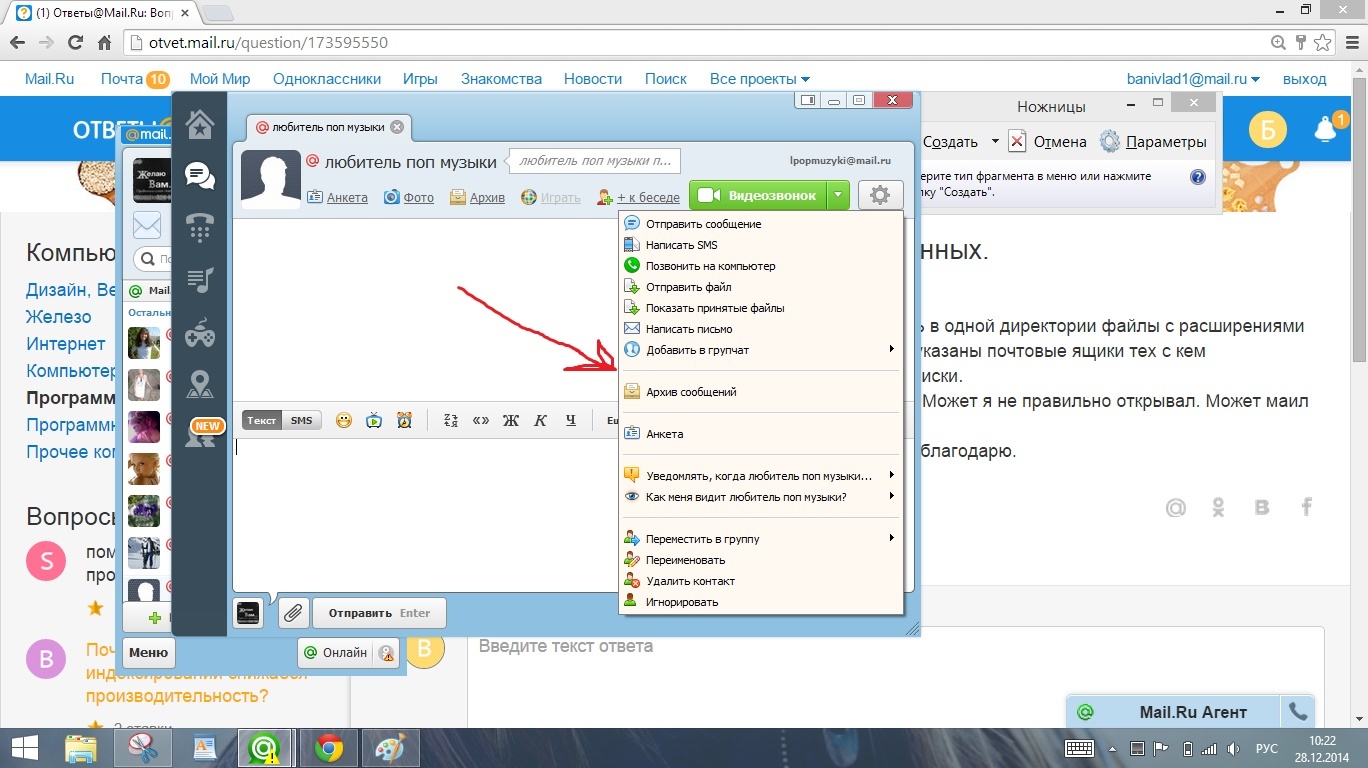Open the banivlad1@mail.ru account dropdown
The width and height of the screenshot is (1368, 768).
click(x=1194, y=79)
